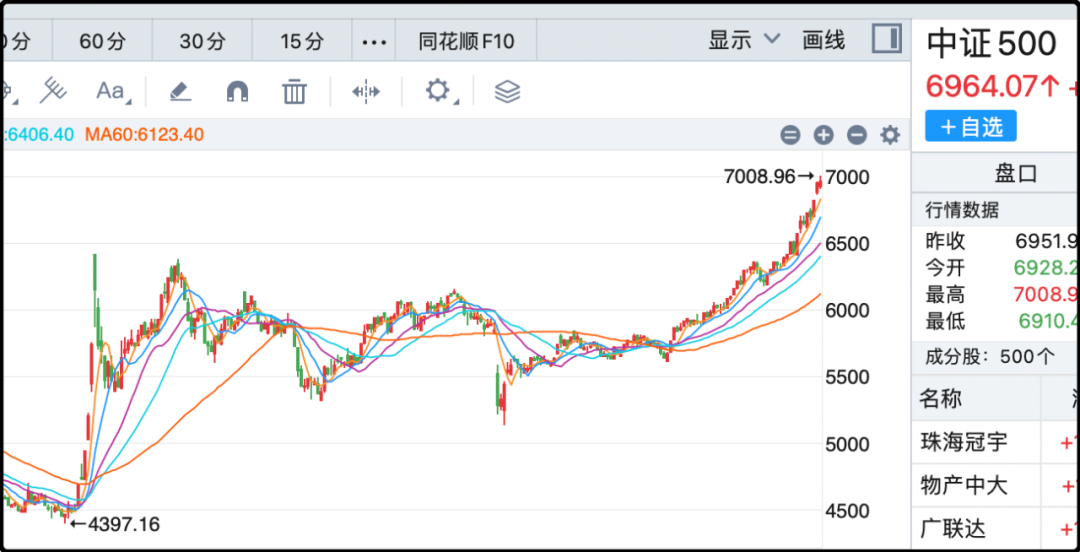The image size is (1080, 552).
Task: Switch to the 15分 period tab
Action: click(x=302, y=41)
